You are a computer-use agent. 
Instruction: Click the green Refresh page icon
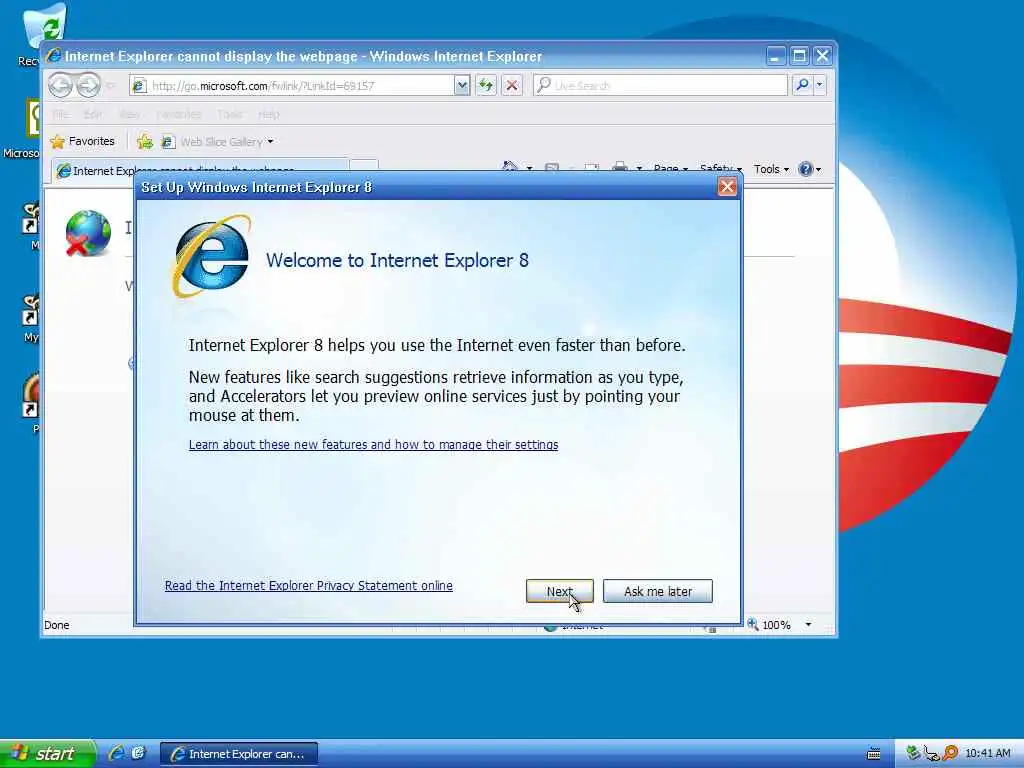pos(486,86)
